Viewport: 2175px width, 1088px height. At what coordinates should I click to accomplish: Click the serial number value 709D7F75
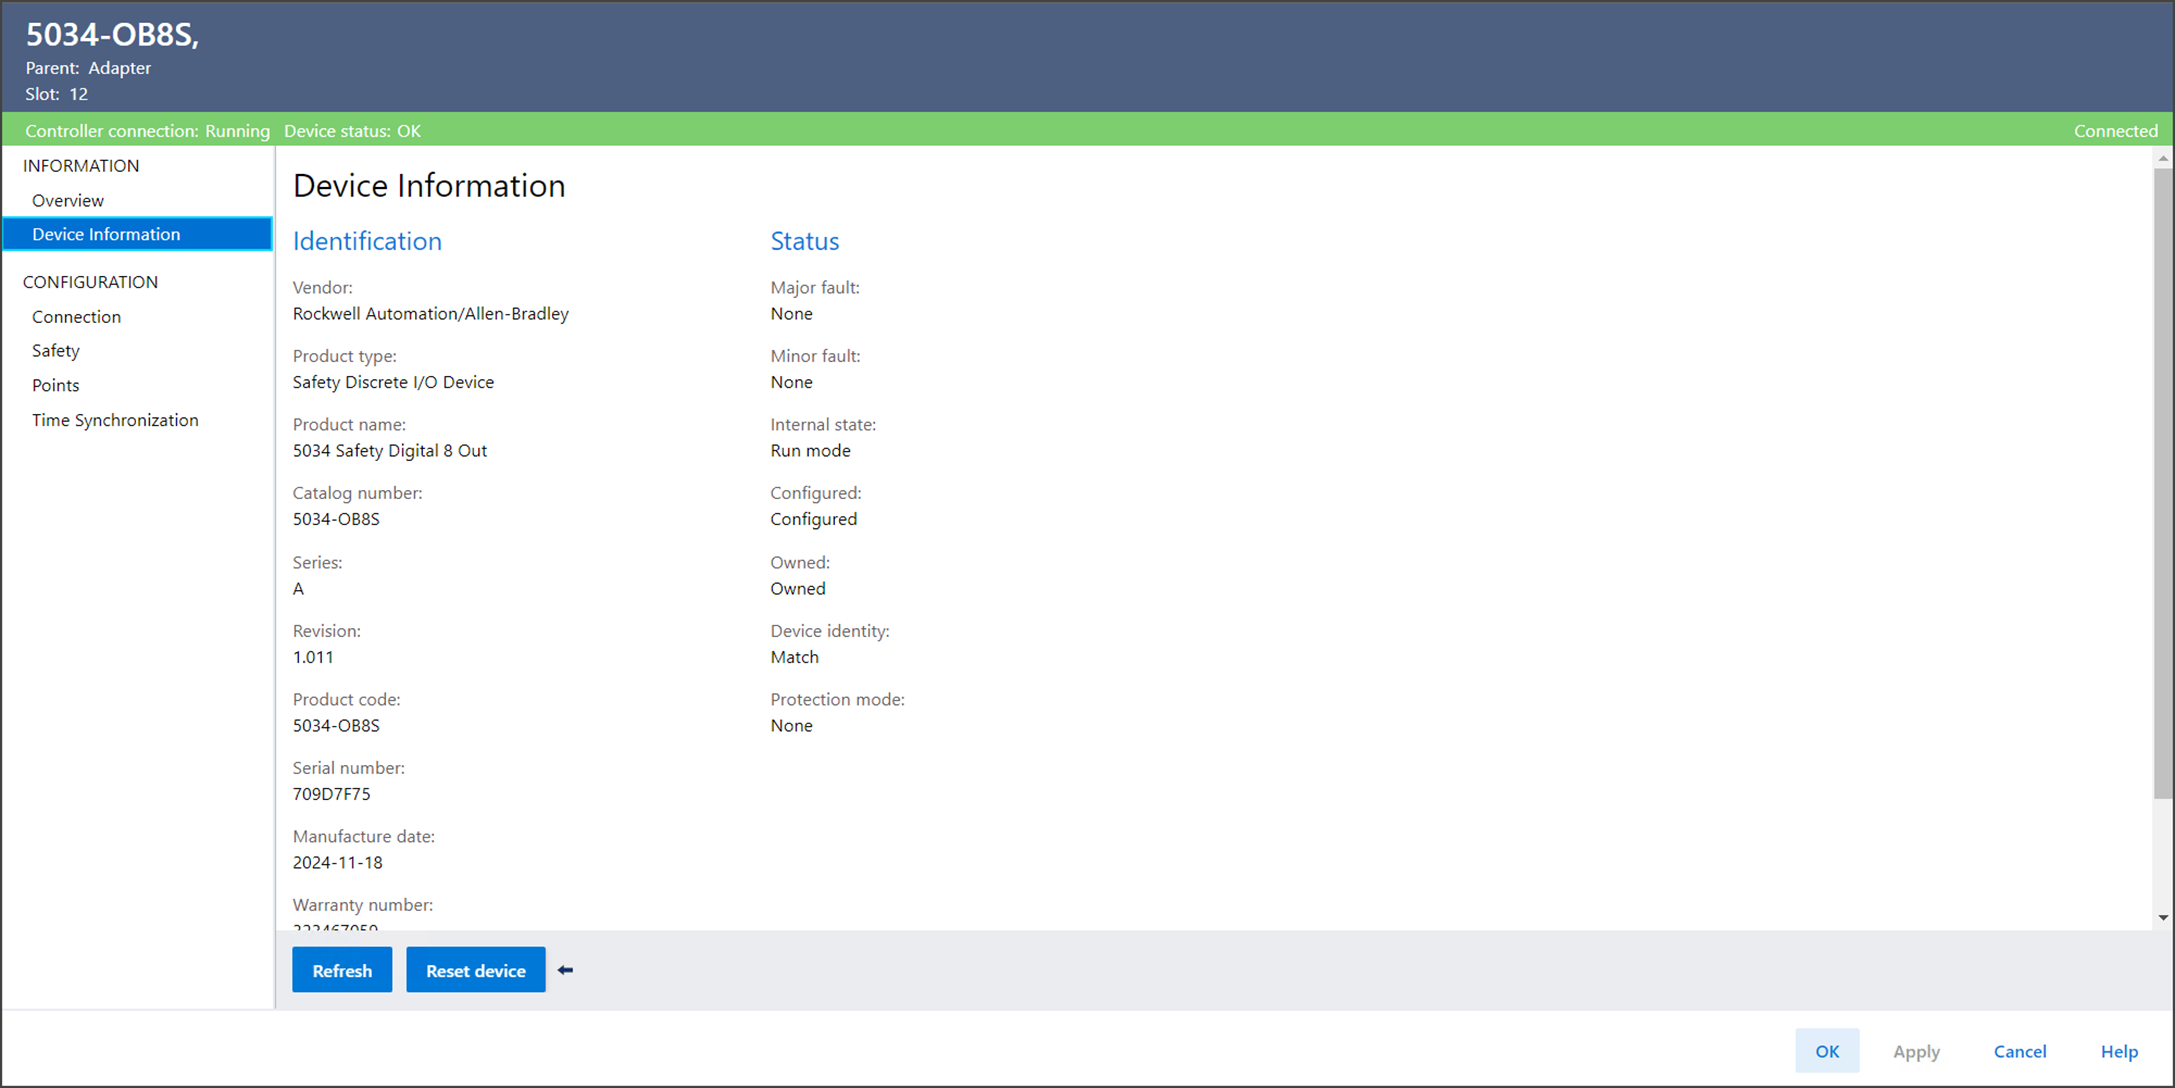[x=331, y=794]
